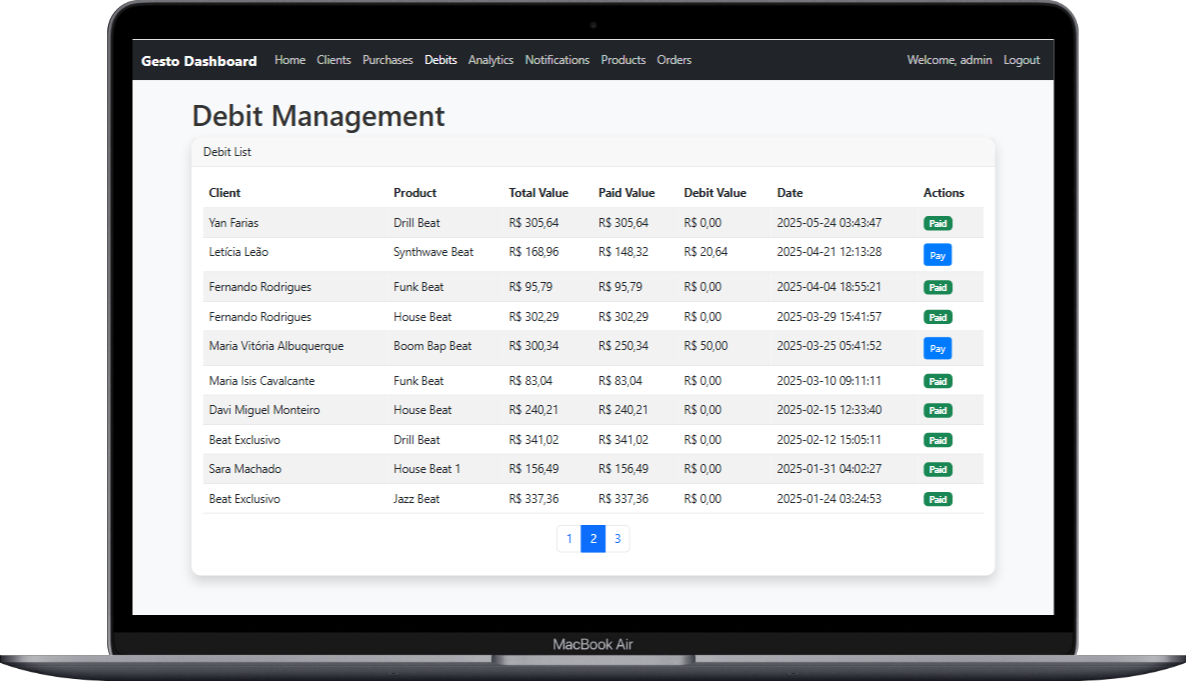Open the Home navigation item
Image resolution: width=1186 pixels, height=681 pixels.
click(290, 60)
